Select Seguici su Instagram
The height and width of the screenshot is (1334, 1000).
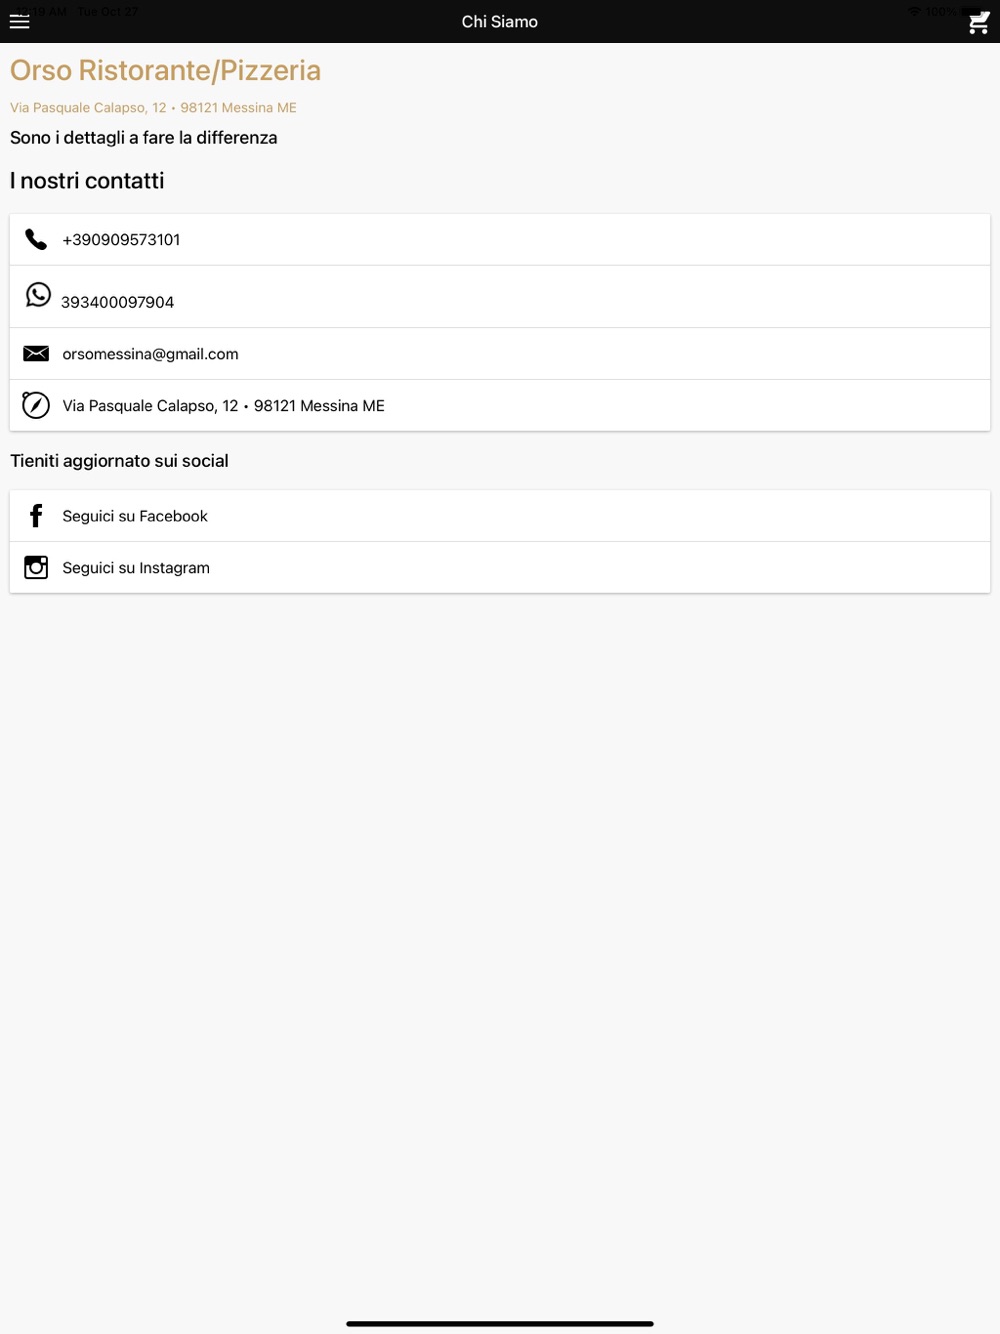click(x=500, y=568)
